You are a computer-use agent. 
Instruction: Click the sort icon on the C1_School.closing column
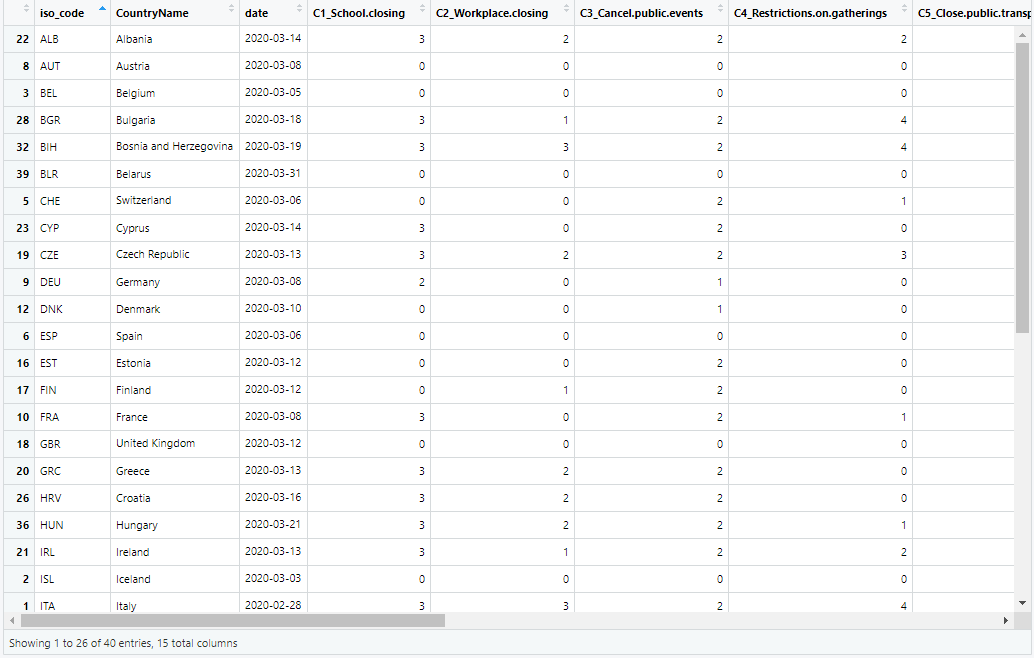tap(422, 12)
